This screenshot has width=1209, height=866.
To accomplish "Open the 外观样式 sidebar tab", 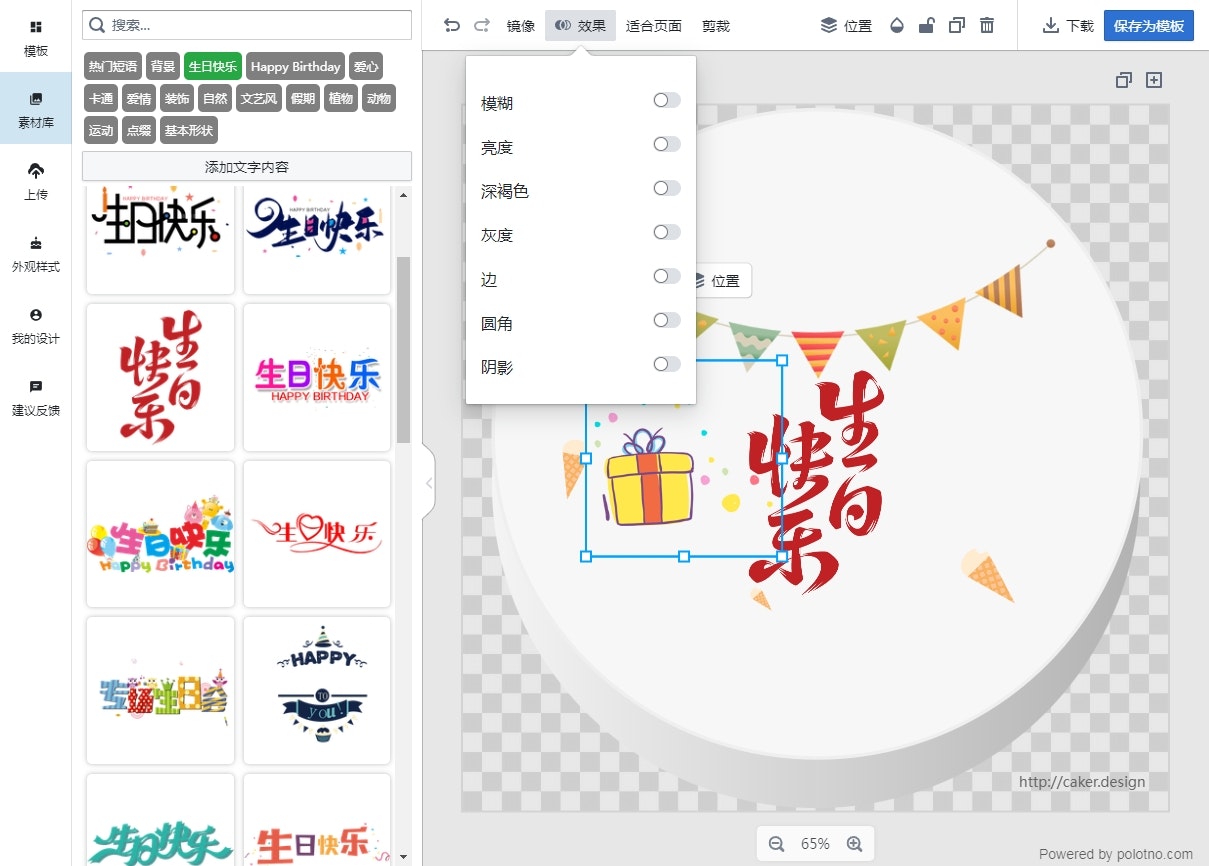I will pos(36,254).
